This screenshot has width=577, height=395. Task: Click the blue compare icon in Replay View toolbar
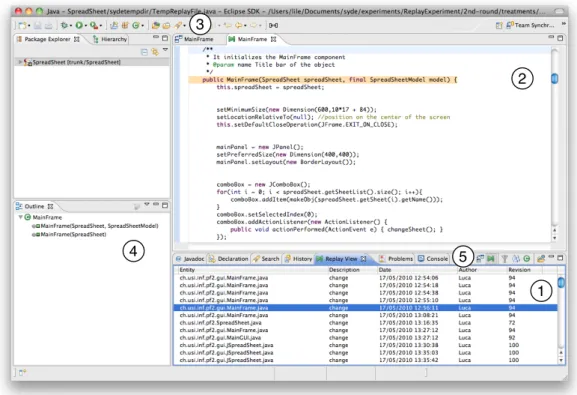[x=516, y=259]
